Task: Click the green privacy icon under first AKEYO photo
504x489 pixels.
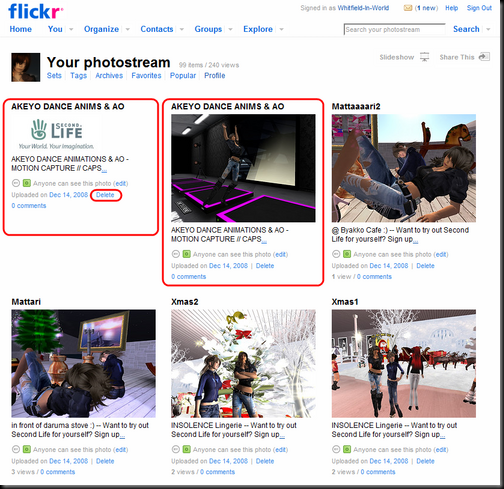Action: 27,183
